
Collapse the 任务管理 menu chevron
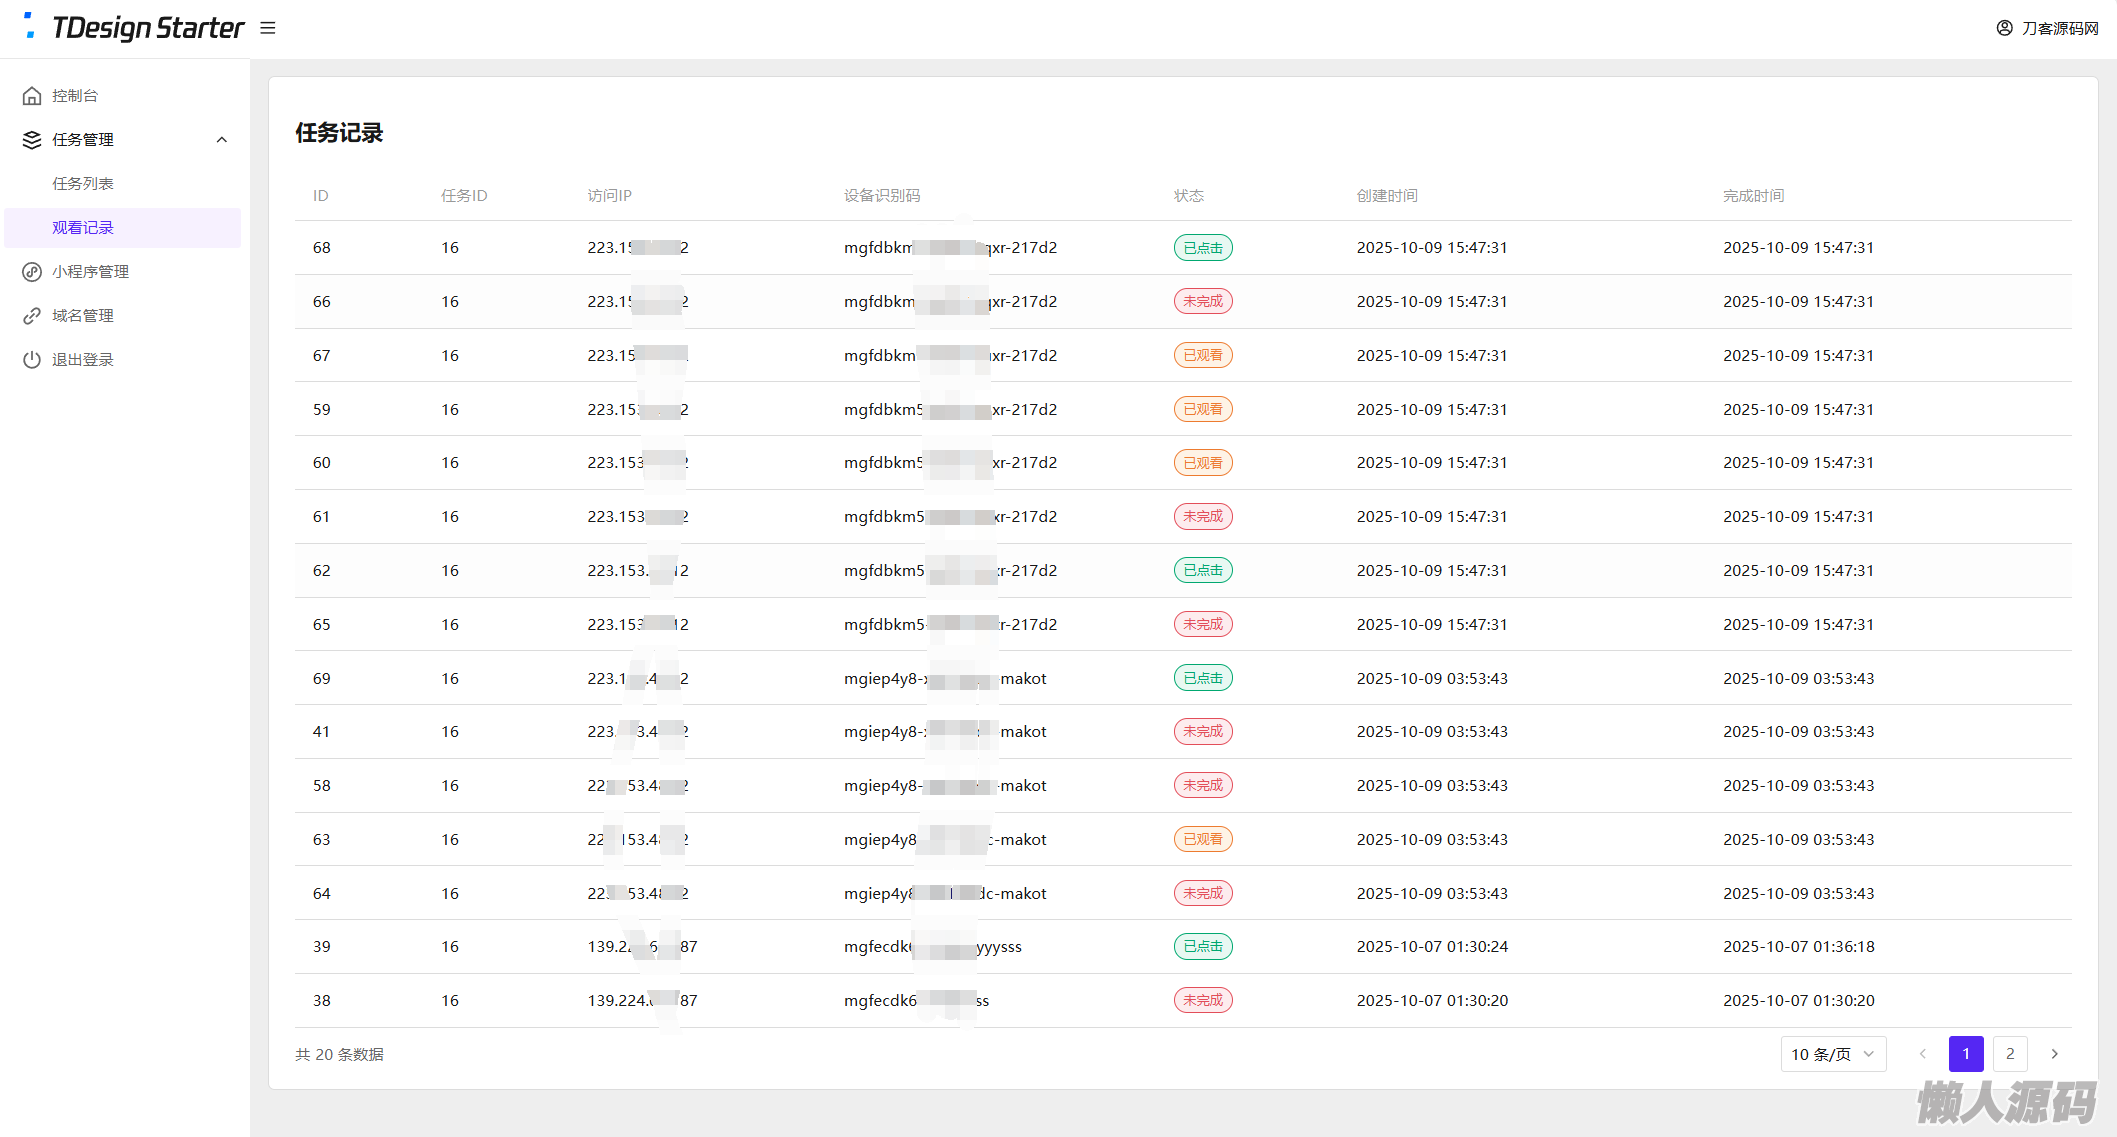222,140
